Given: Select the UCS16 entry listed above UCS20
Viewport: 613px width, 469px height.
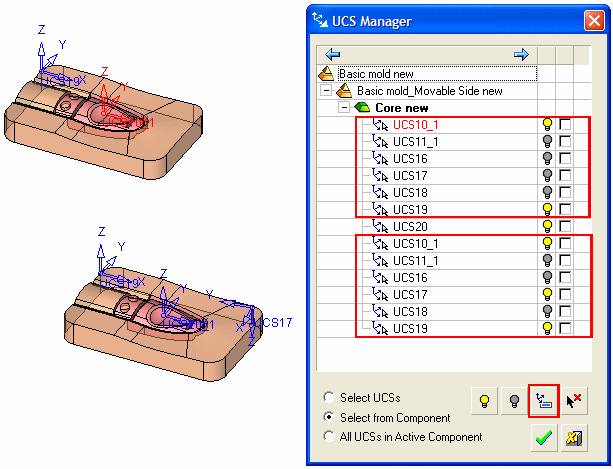Looking at the screenshot, I should point(410,159).
